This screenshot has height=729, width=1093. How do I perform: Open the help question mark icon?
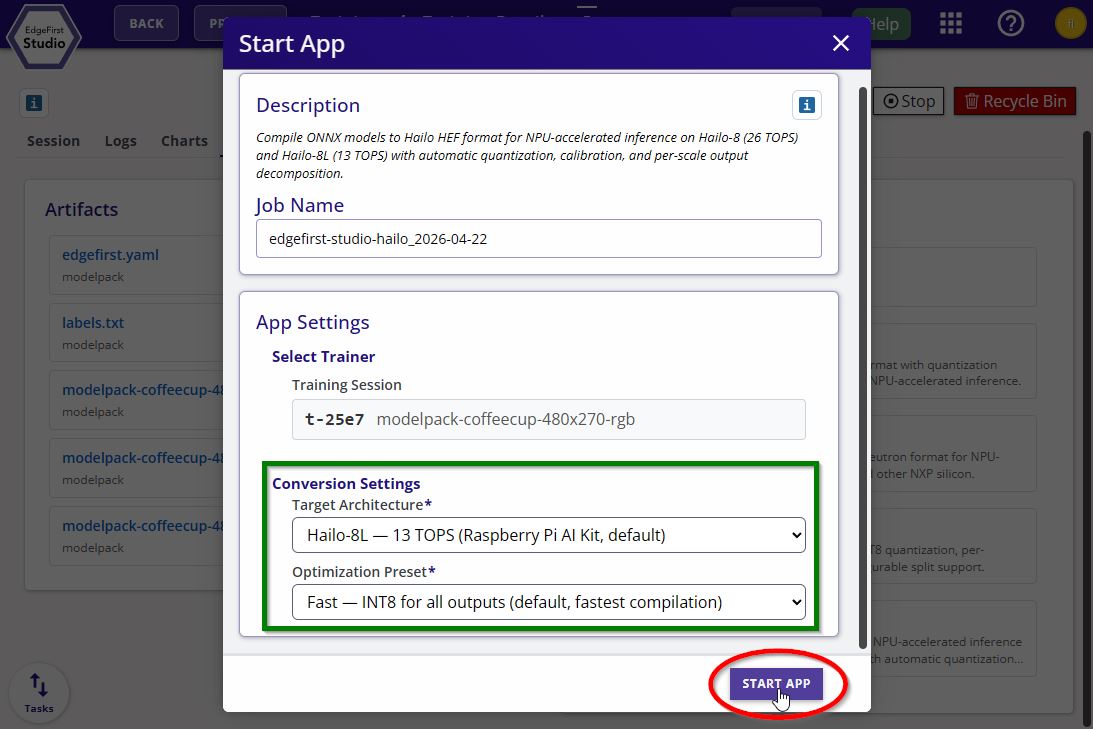(1010, 24)
